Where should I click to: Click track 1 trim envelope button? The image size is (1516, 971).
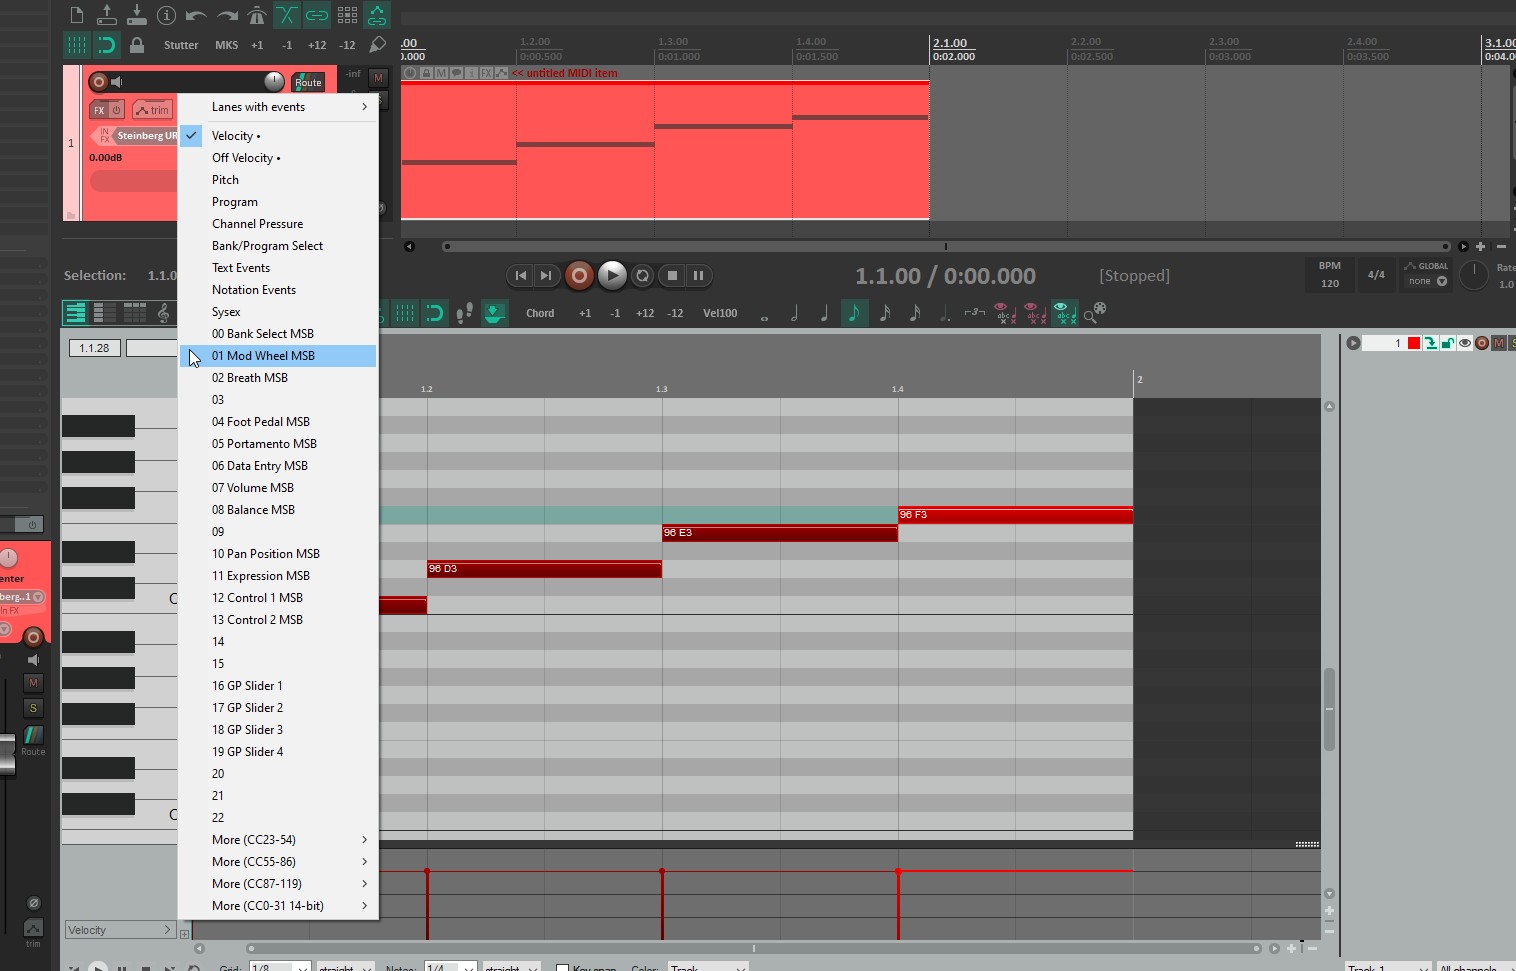click(x=153, y=110)
